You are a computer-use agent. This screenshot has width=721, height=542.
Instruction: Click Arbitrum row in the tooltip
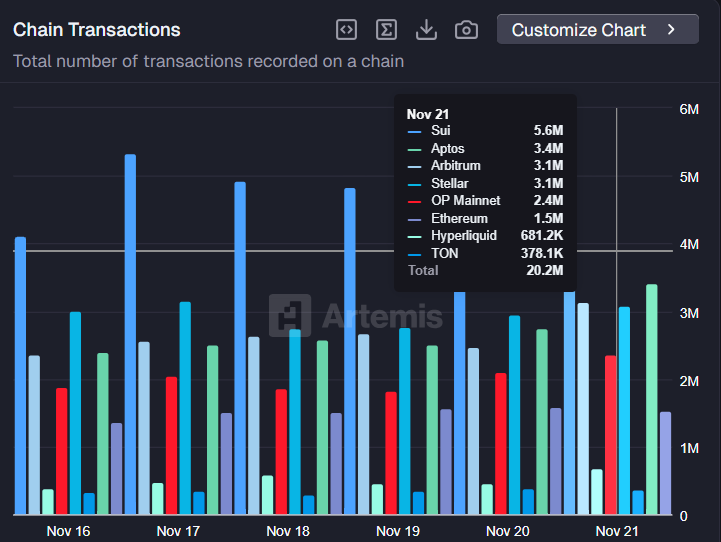pyautogui.click(x=485, y=165)
